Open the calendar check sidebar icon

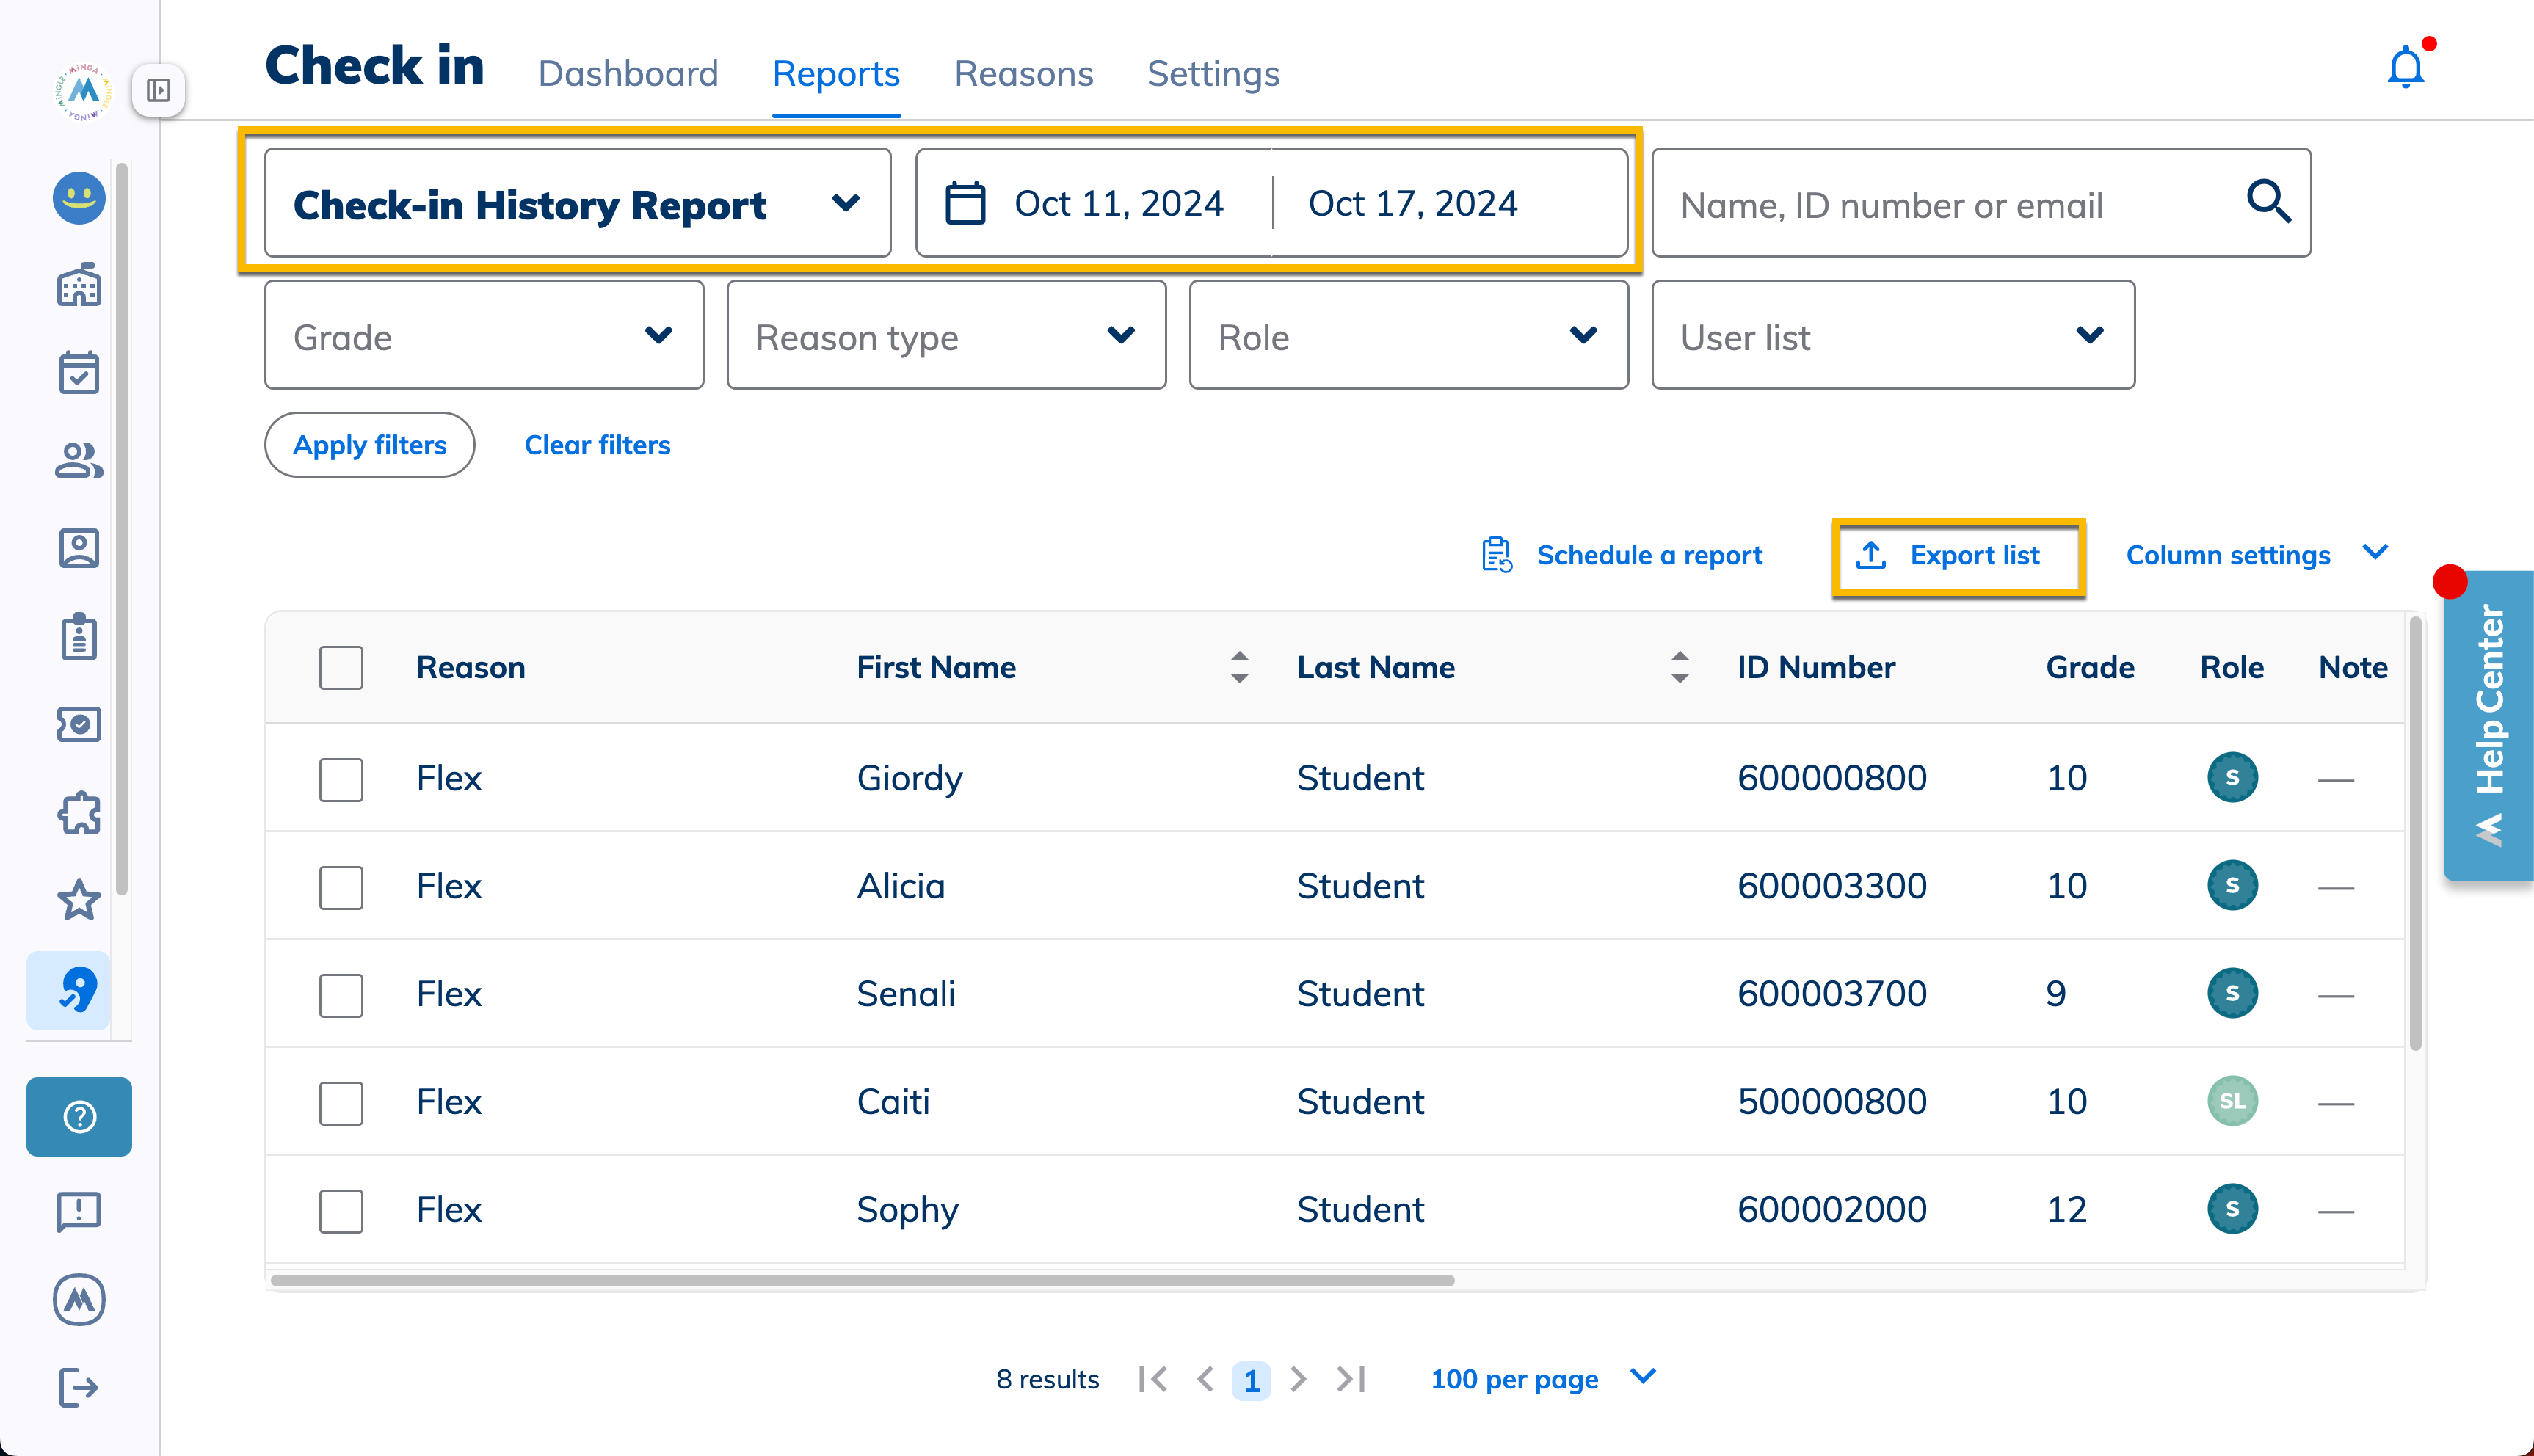click(79, 373)
